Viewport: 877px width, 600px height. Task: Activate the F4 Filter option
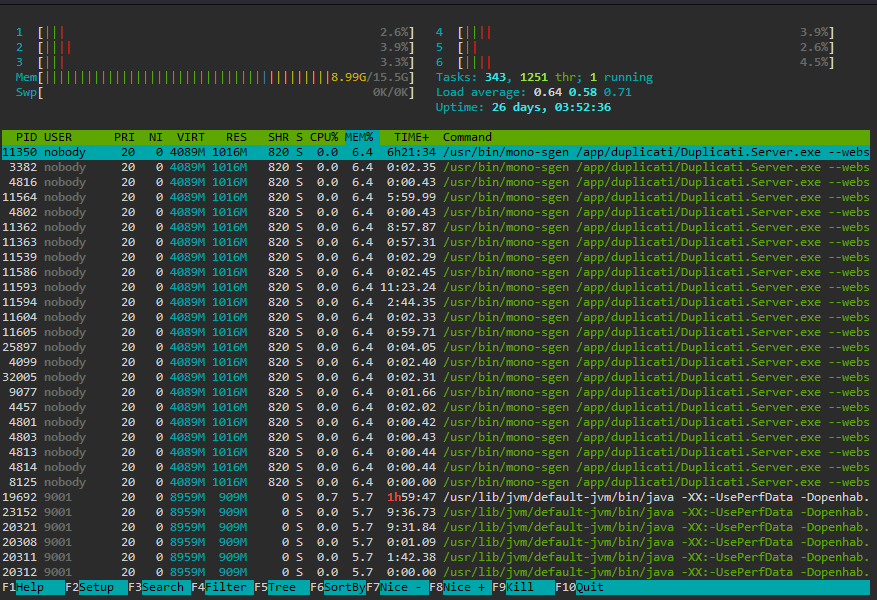coord(222,587)
